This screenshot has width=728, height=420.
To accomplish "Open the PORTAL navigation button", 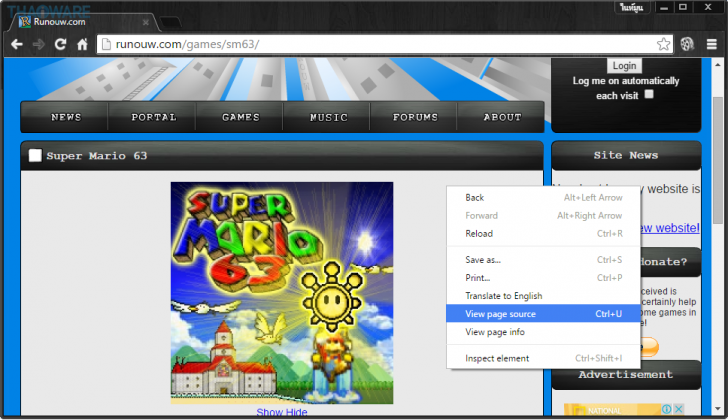I will pyautogui.click(x=153, y=117).
